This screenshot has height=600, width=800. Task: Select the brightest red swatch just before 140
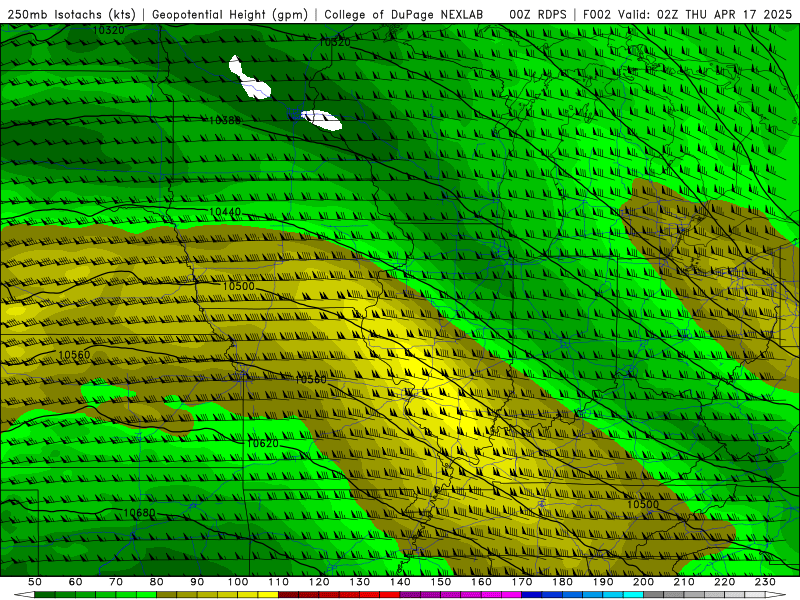[x=390, y=594]
